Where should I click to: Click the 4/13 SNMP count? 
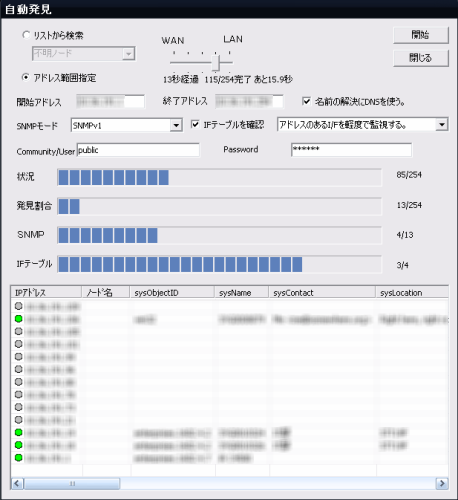[x=405, y=235]
